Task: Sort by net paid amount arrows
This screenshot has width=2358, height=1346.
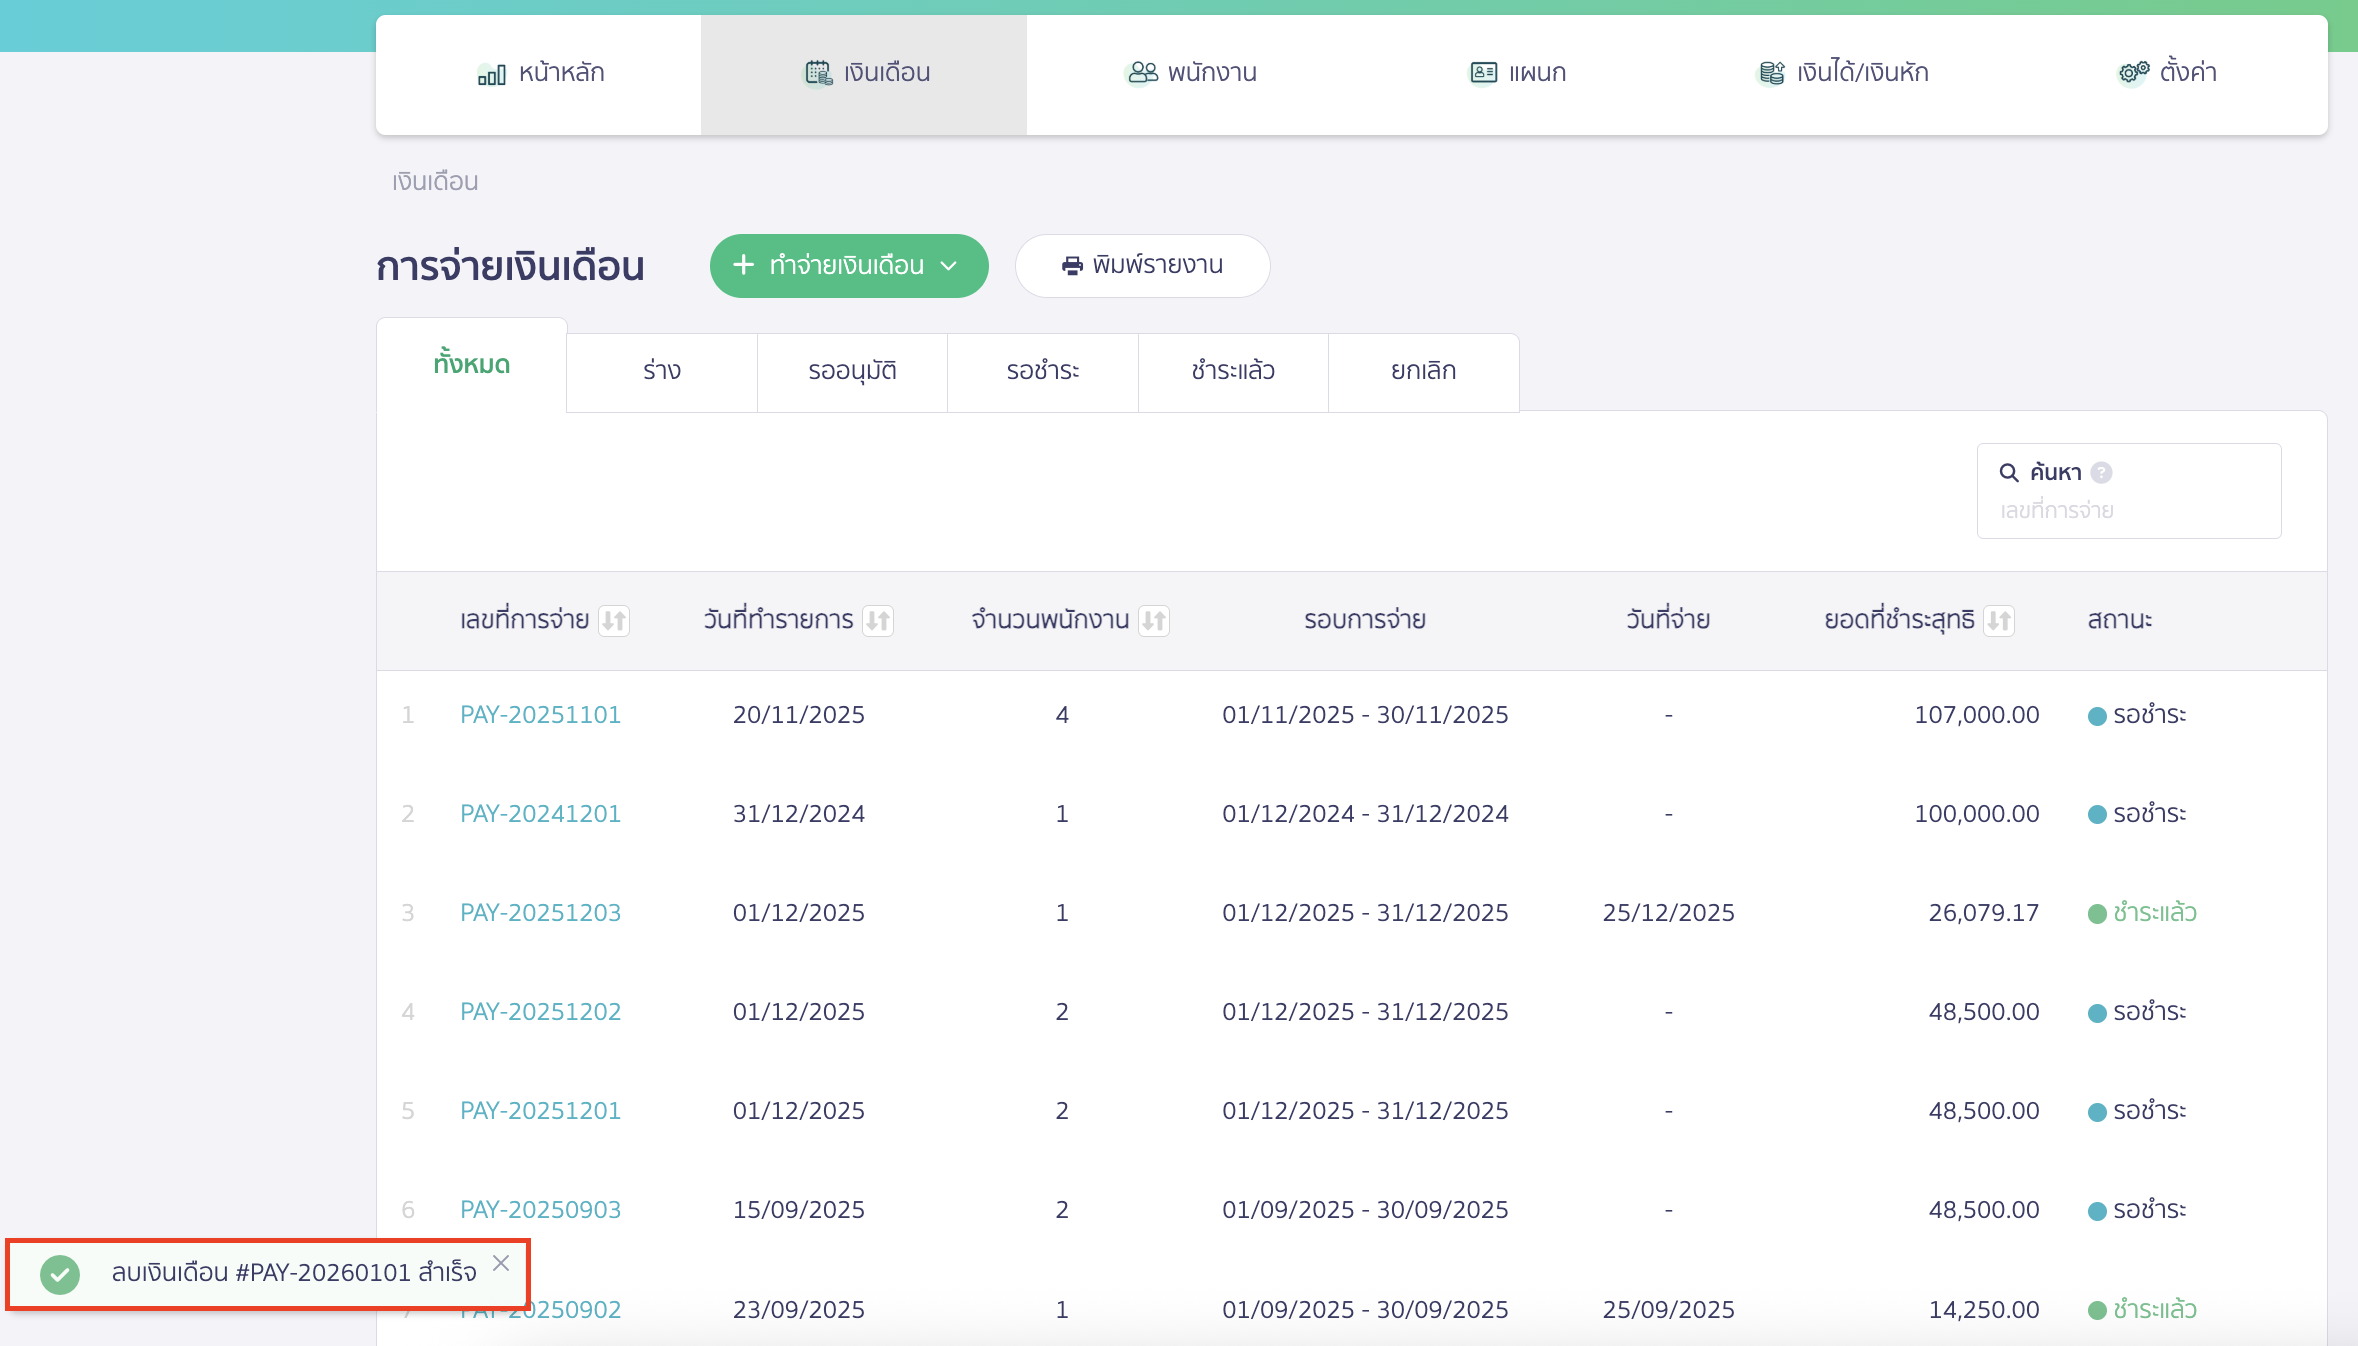Action: (x=1999, y=621)
